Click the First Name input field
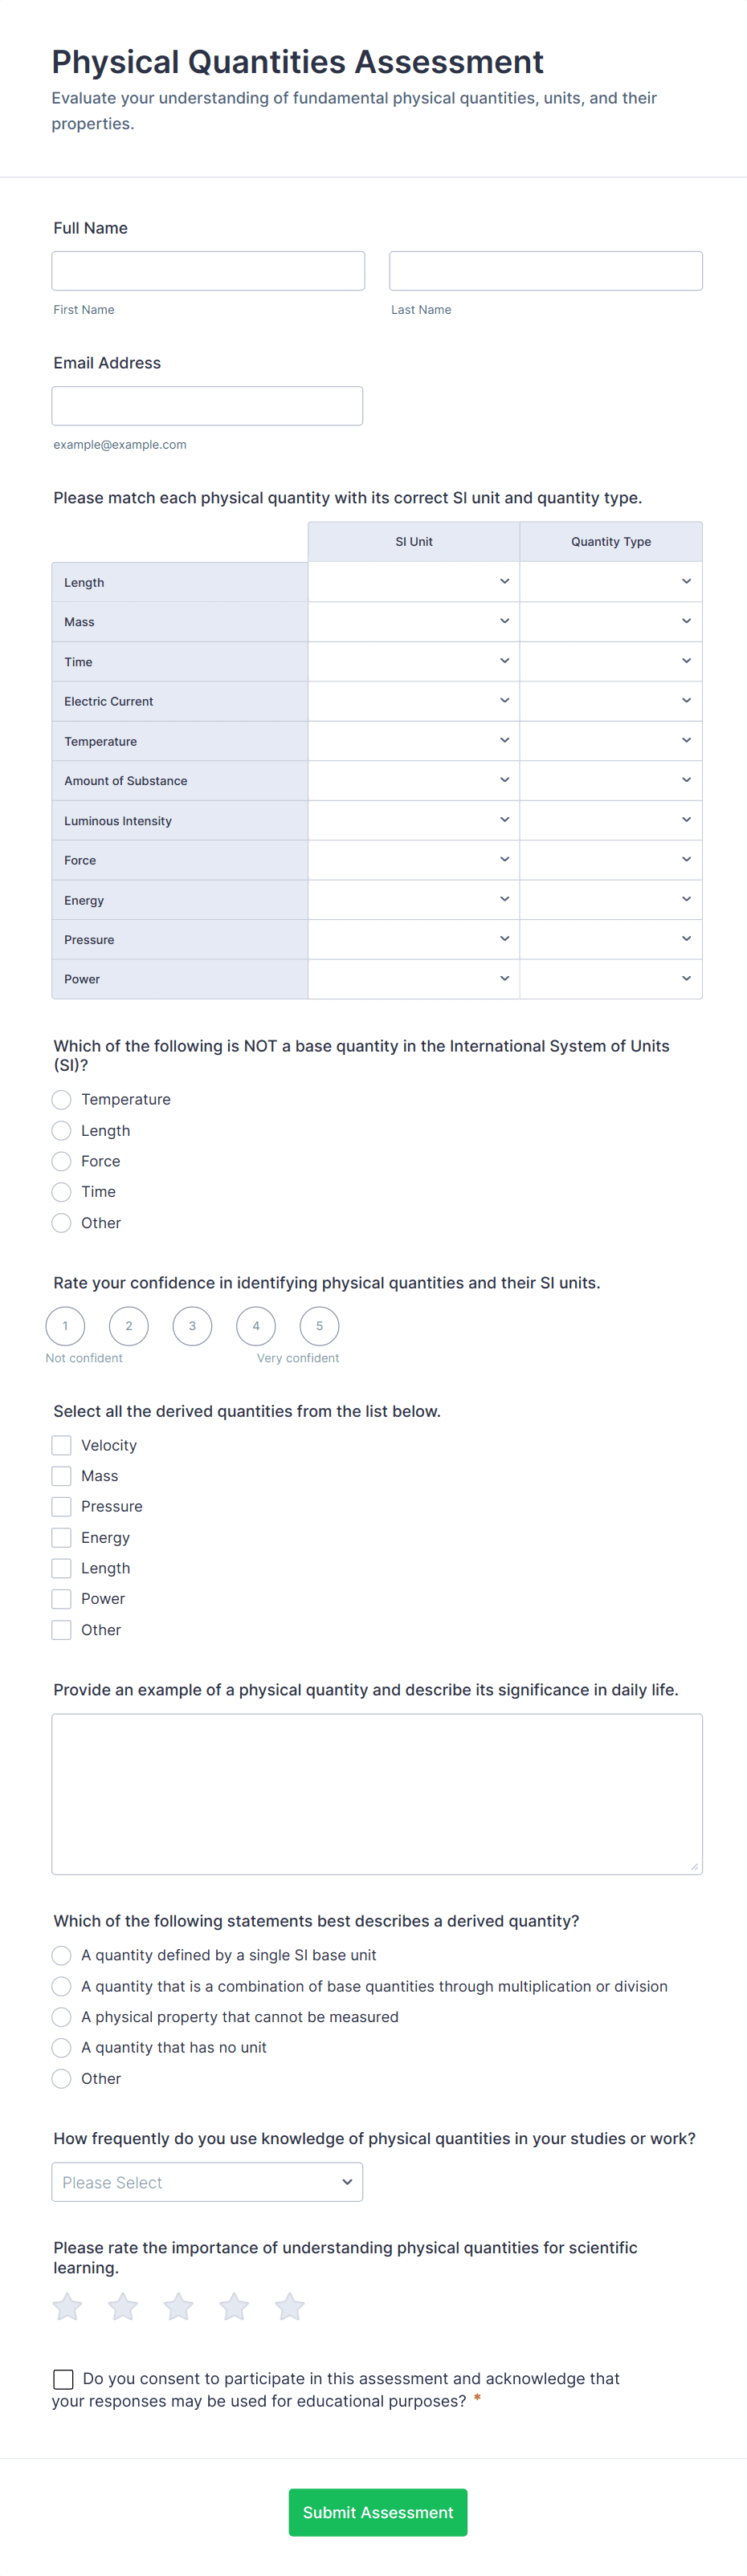This screenshot has width=747, height=2576. point(207,270)
